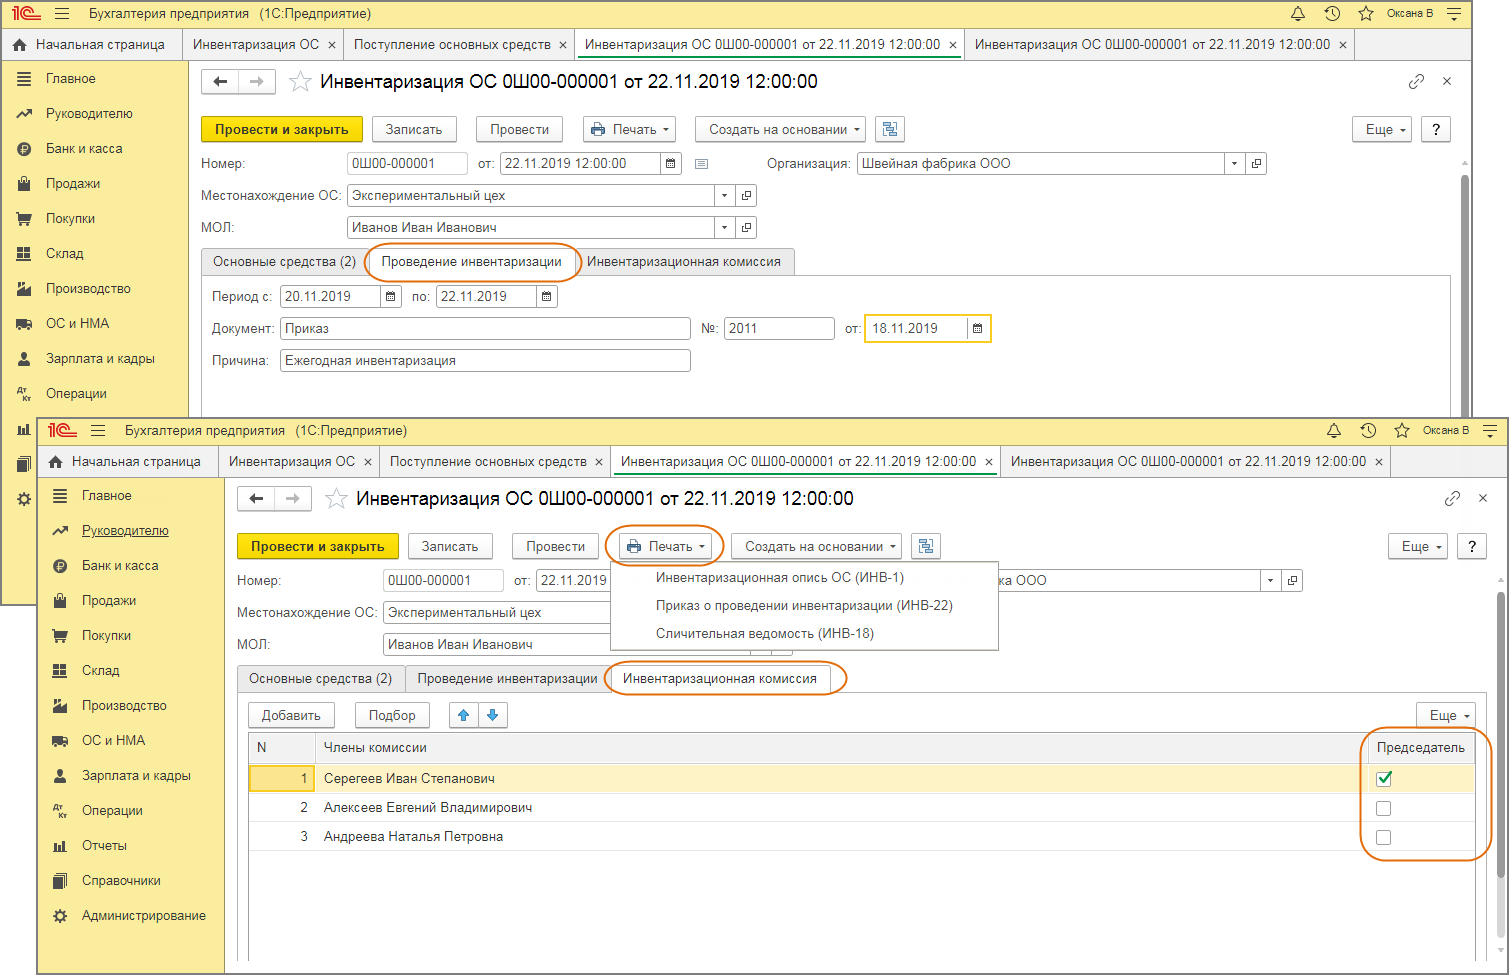Uncheck chairman for Серегеев Иван Степанович

point(1384,778)
